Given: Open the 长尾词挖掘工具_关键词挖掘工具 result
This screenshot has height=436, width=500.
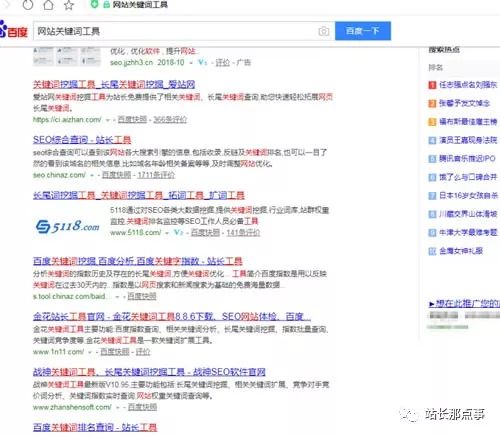Looking at the screenshot, I should [139, 195].
